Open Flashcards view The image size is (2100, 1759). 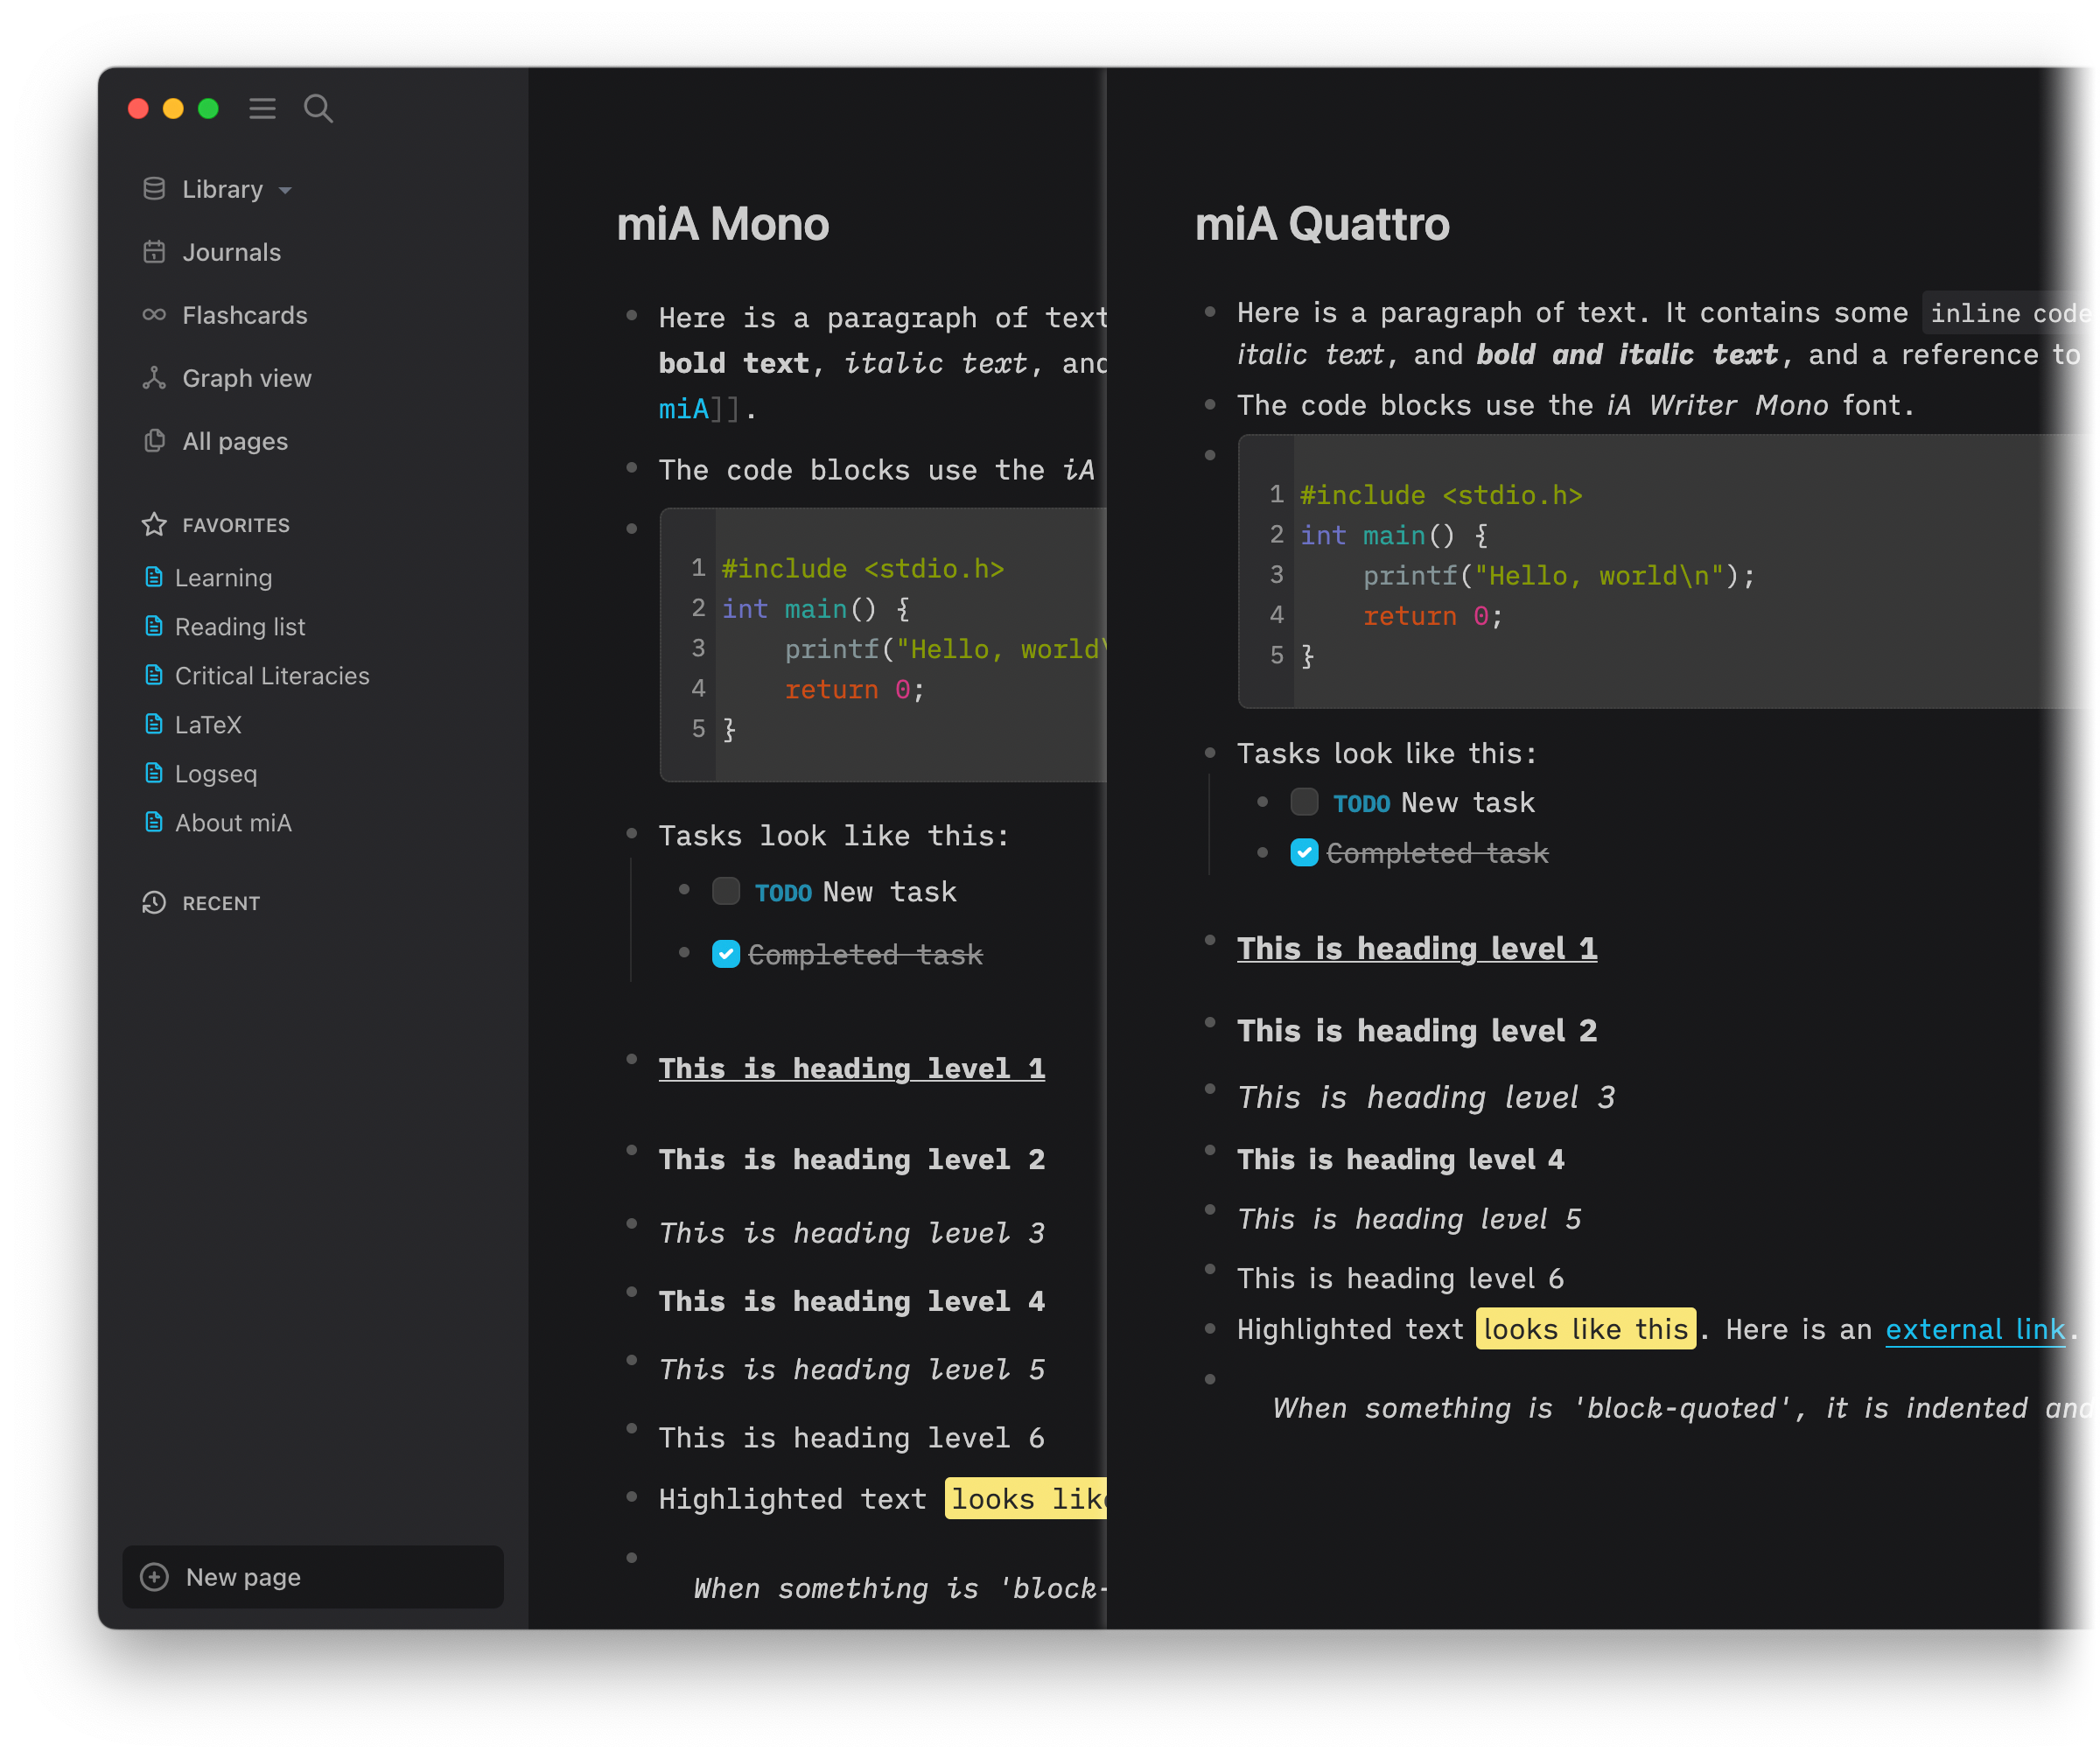[x=244, y=314]
